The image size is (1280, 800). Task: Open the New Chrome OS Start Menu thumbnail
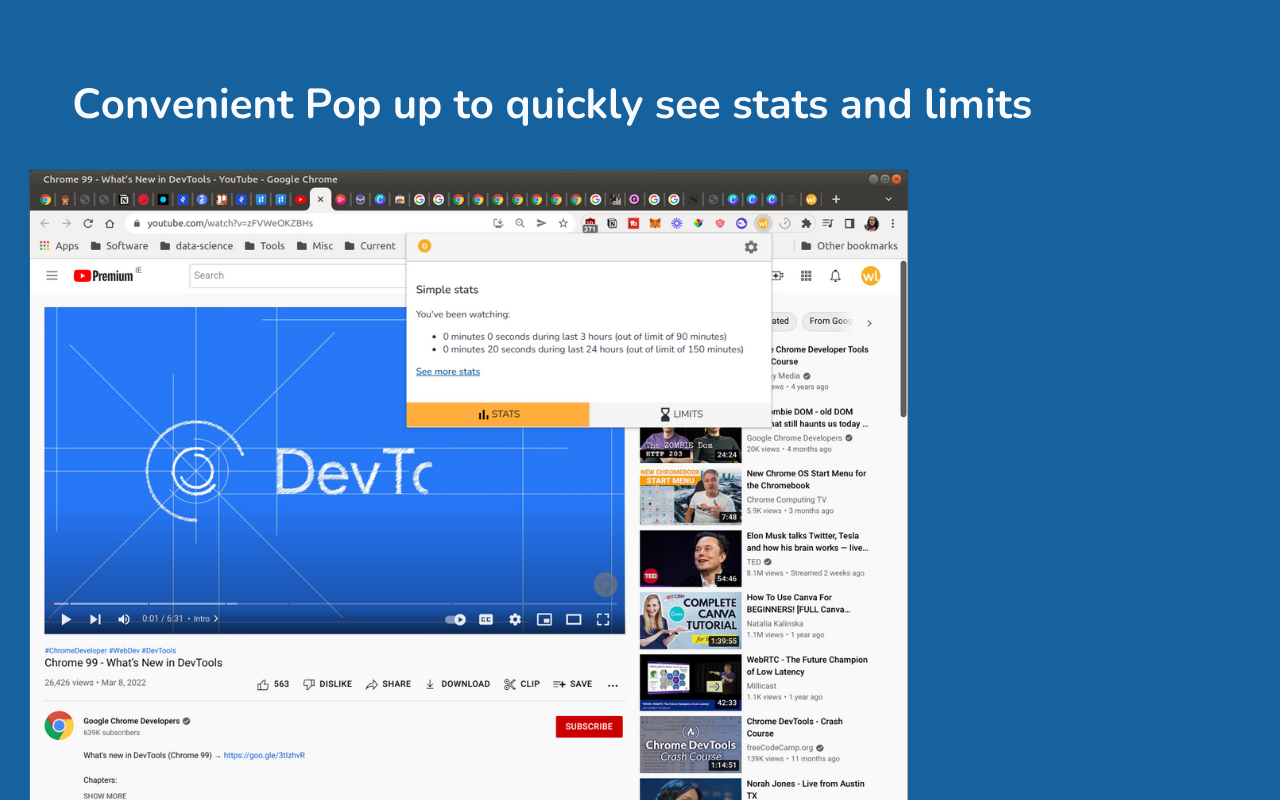[x=690, y=496]
